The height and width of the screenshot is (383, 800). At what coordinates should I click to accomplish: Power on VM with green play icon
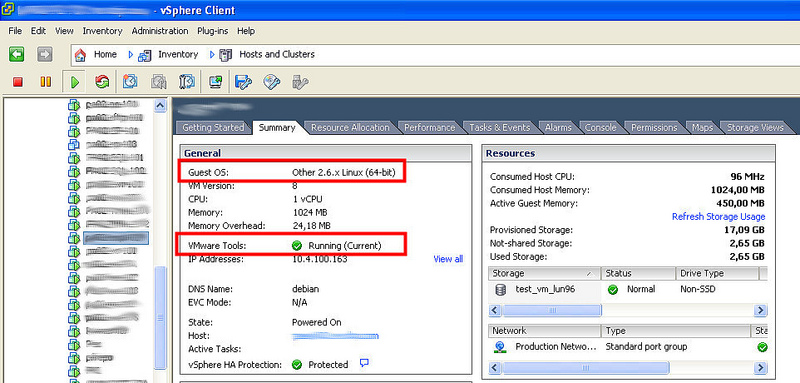75,82
